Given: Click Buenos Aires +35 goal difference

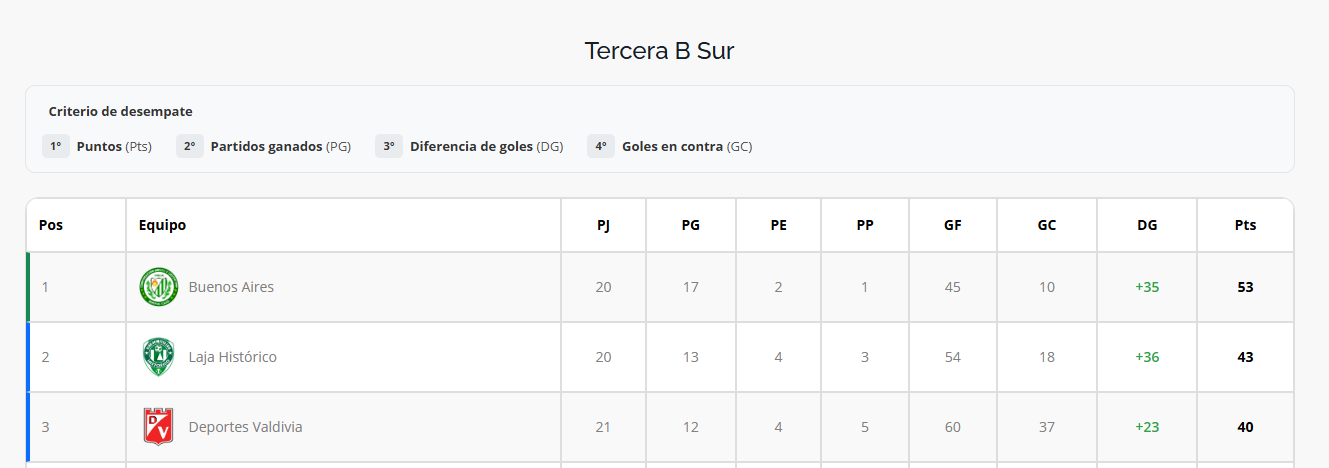Looking at the screenshot, I should point(1147,287).
